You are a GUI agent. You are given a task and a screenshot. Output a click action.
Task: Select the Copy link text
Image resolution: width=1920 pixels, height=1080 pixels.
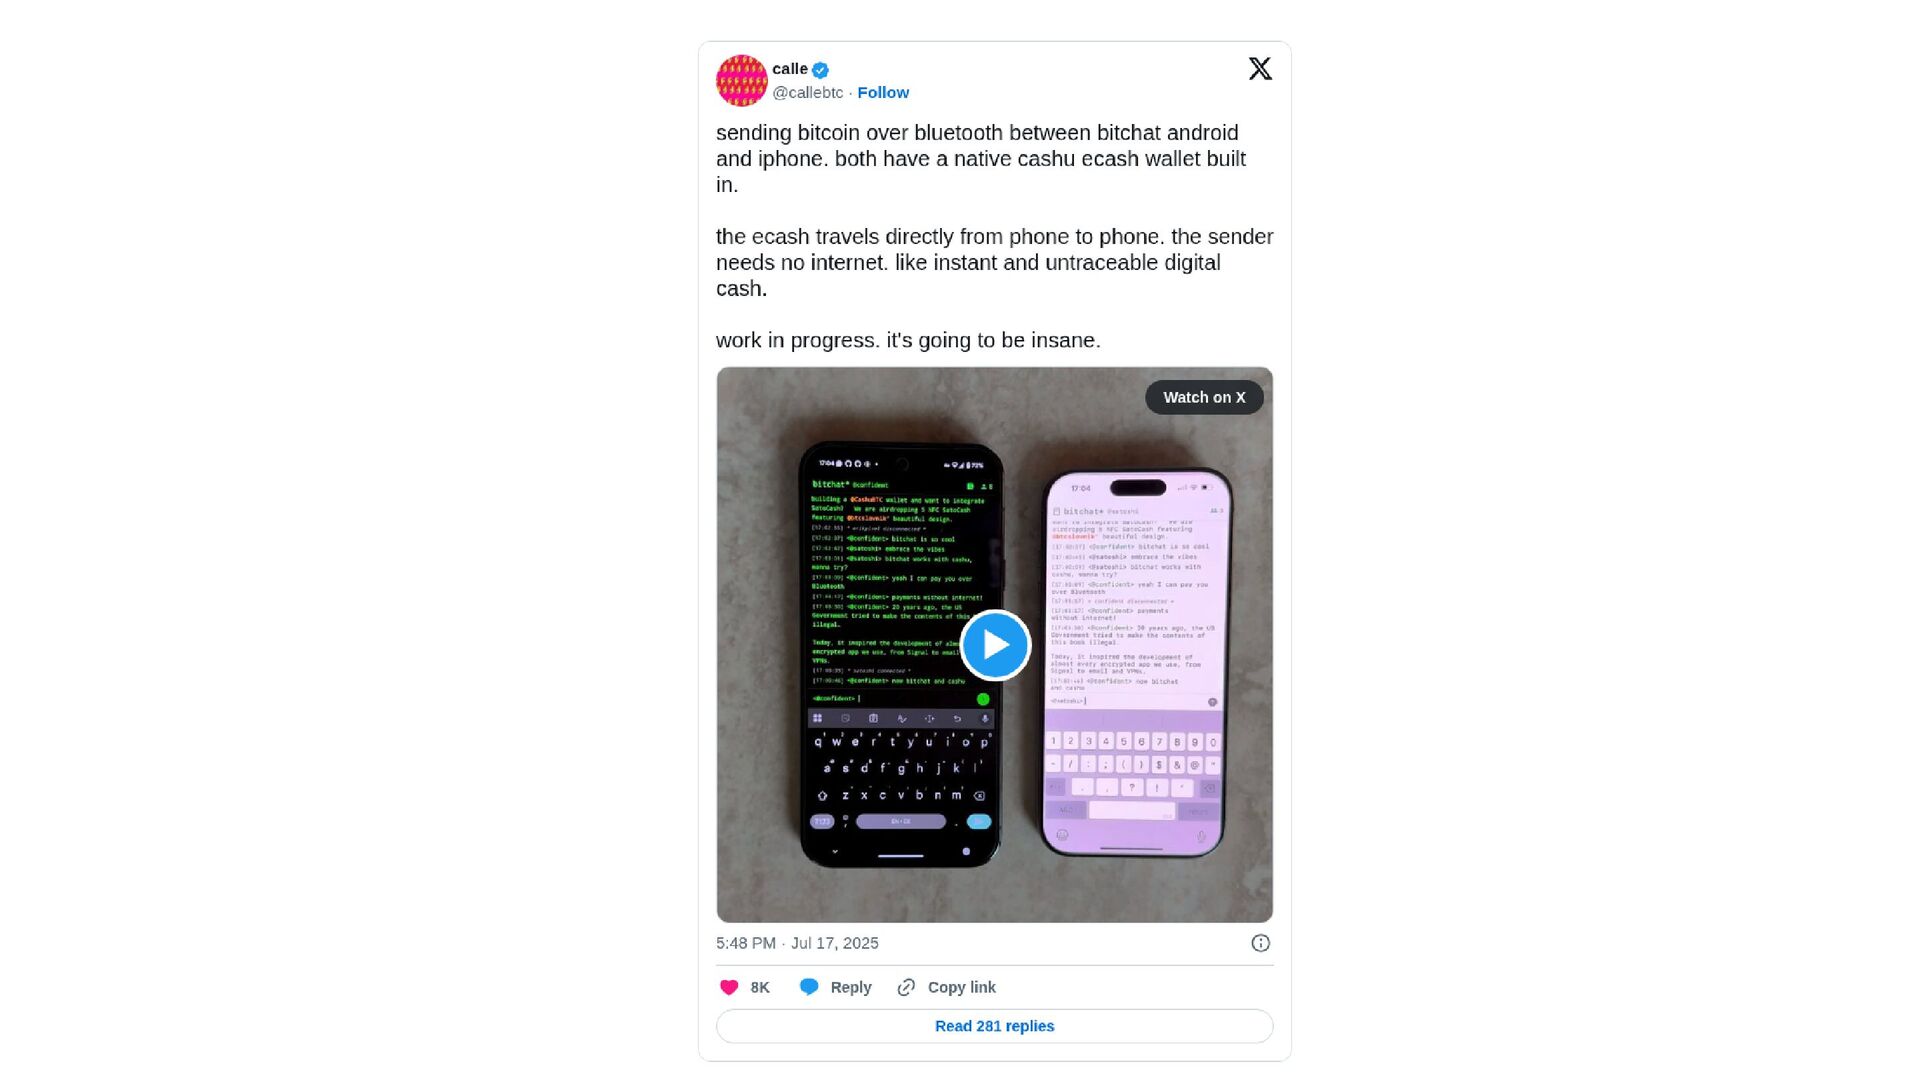[962, 987]
